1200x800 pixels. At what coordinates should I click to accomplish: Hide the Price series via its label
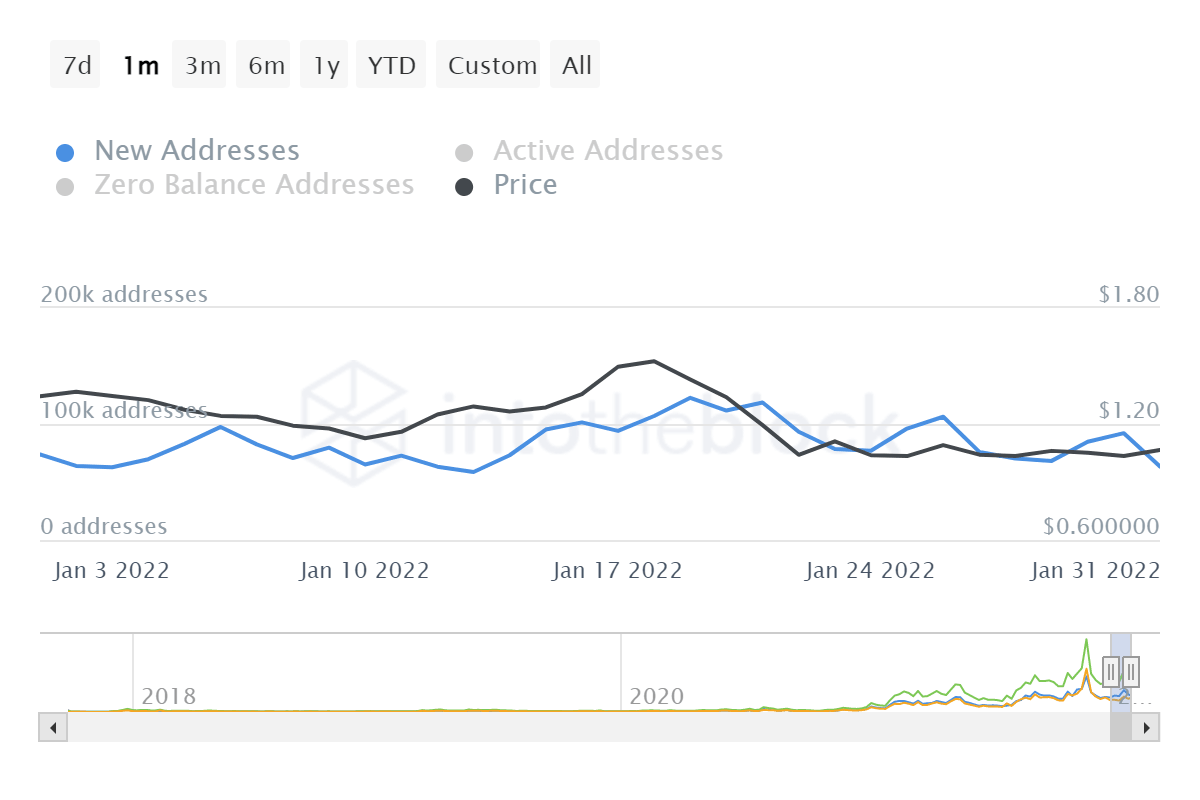[x=525, y=185]
